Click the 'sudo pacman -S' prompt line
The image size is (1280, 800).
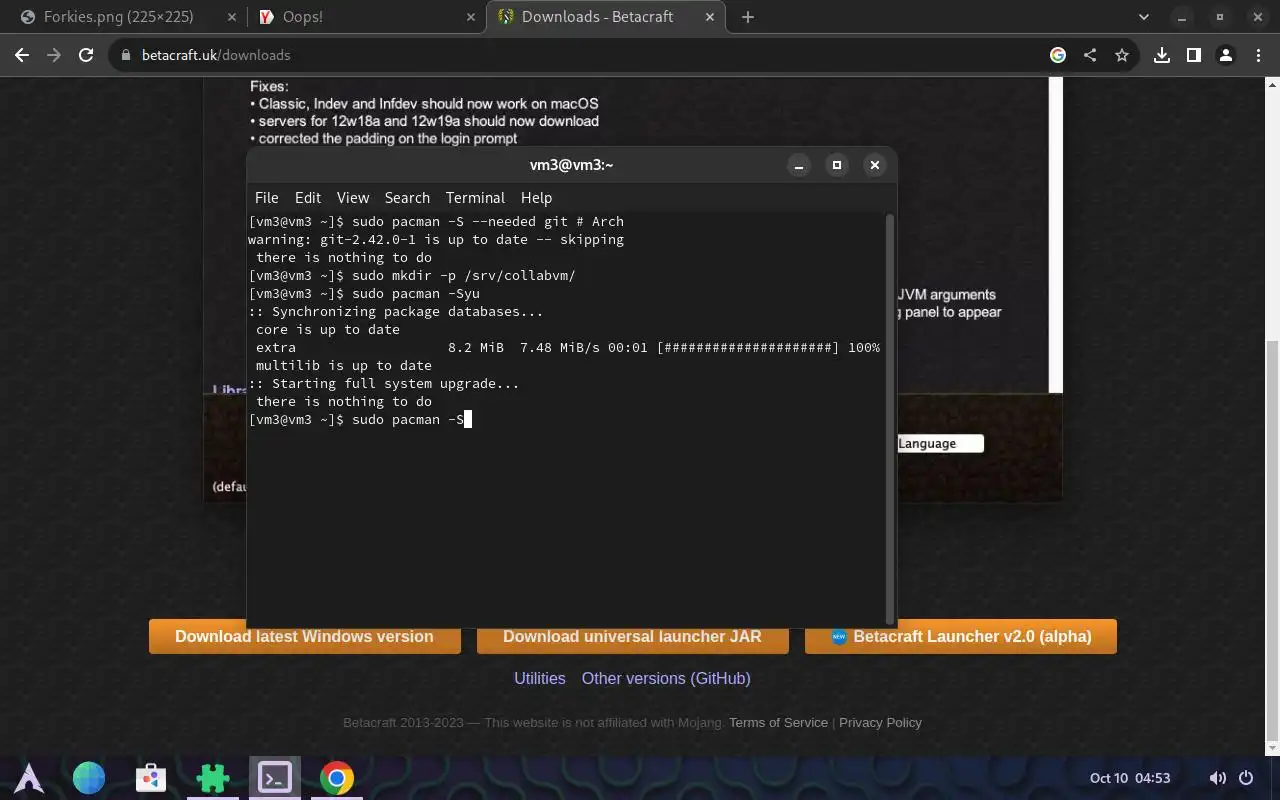pyautogui.click(x=360, y=420)
